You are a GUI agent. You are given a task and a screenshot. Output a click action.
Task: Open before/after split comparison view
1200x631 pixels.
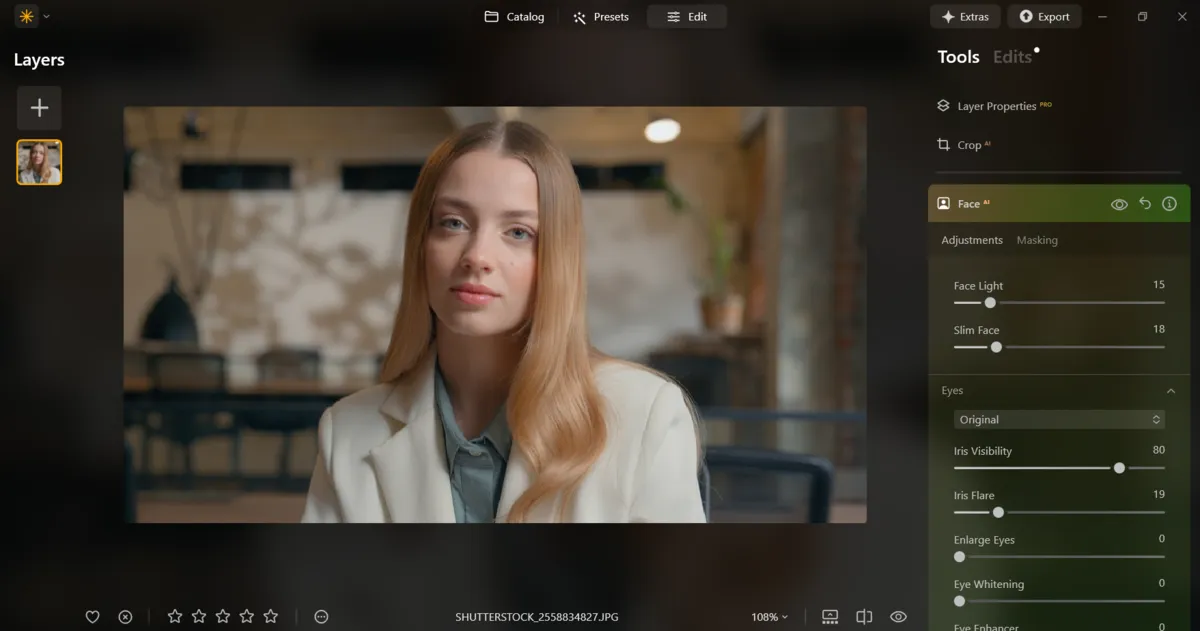click(x=866, y=616)
